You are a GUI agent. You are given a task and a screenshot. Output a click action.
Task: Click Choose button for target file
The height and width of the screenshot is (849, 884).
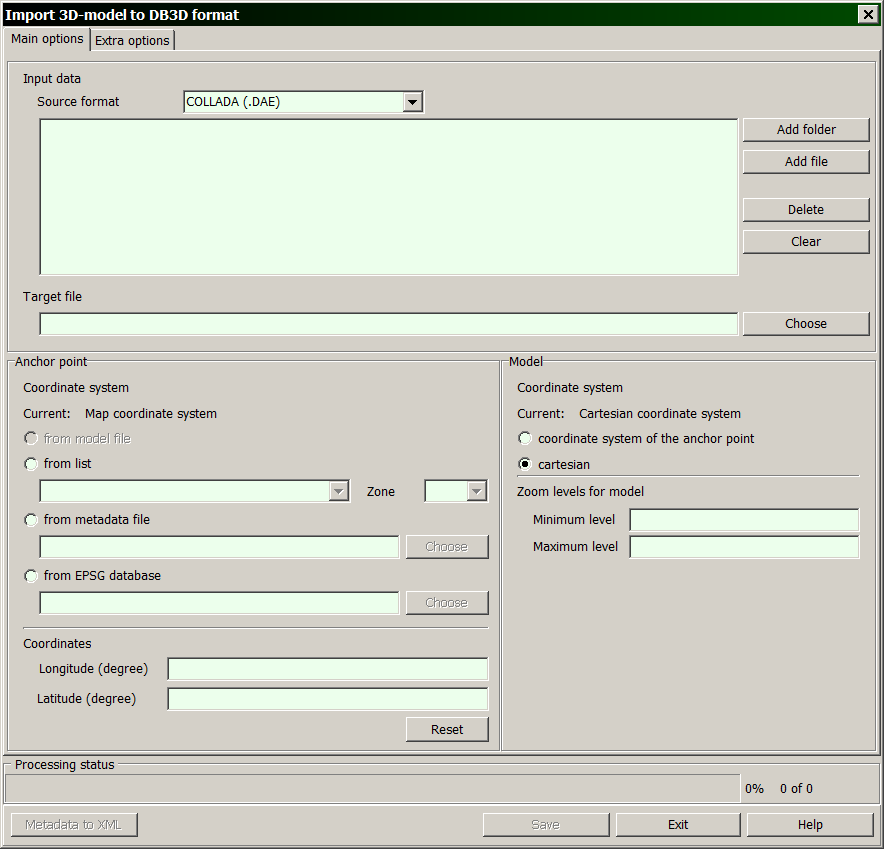pos(806,324)
